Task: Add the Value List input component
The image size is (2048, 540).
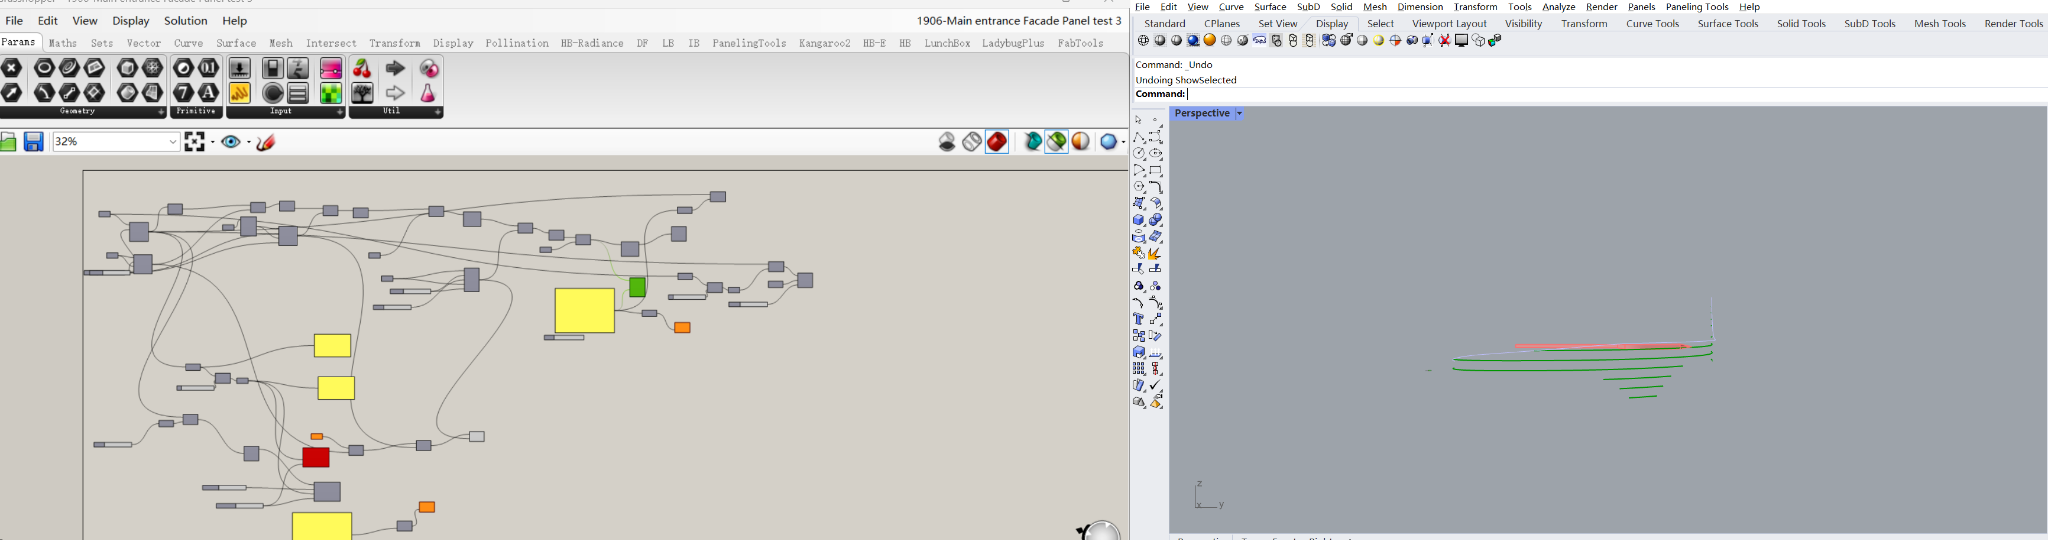Action: point(298,92)
